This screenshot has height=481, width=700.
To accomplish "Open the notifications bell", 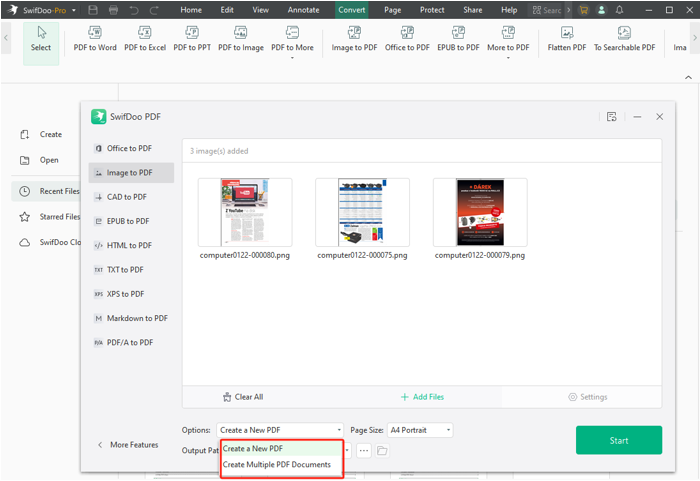I will (x=619, y=10).
